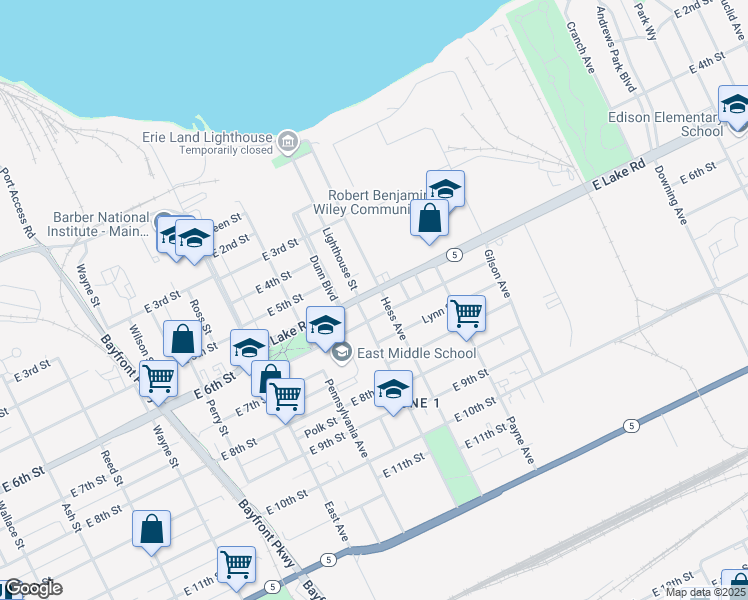The width and height of the screenshot is (748, 600).
Task: Open the school marker at Lighthouse St and Lake Rd
Action: [x=325, y=326]
